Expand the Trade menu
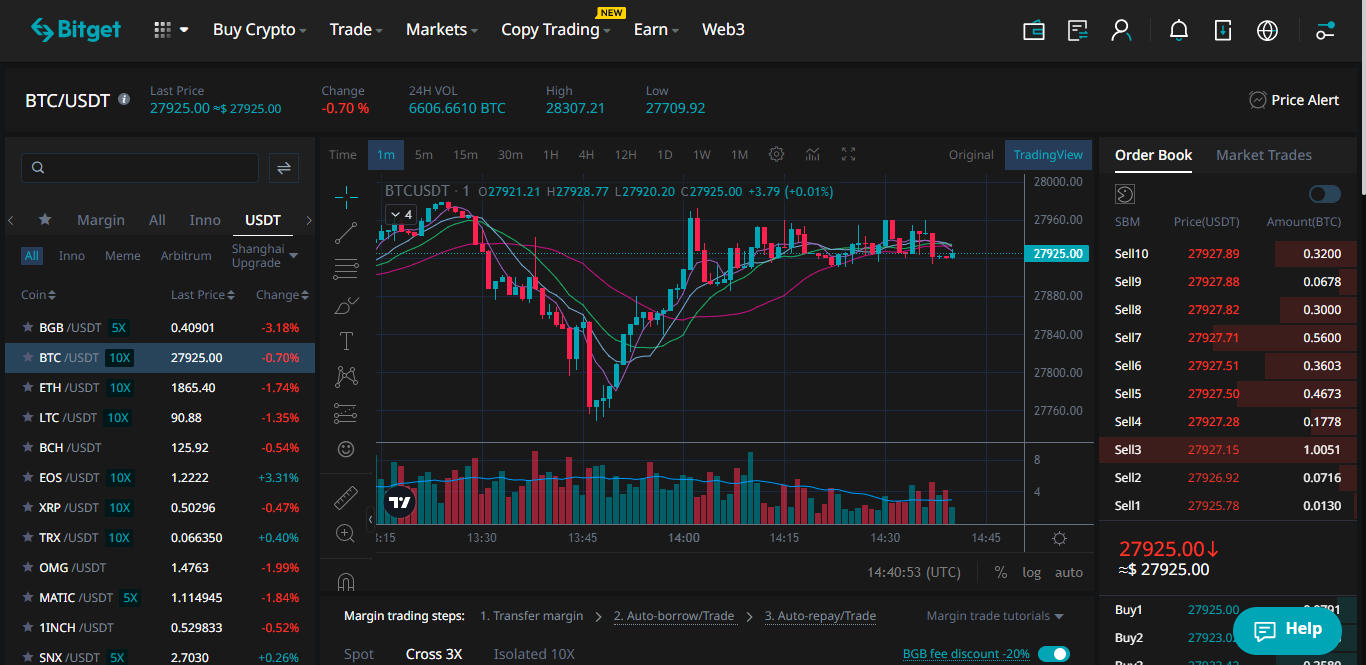The image size is (1366, 665). (x=356, y=30)
